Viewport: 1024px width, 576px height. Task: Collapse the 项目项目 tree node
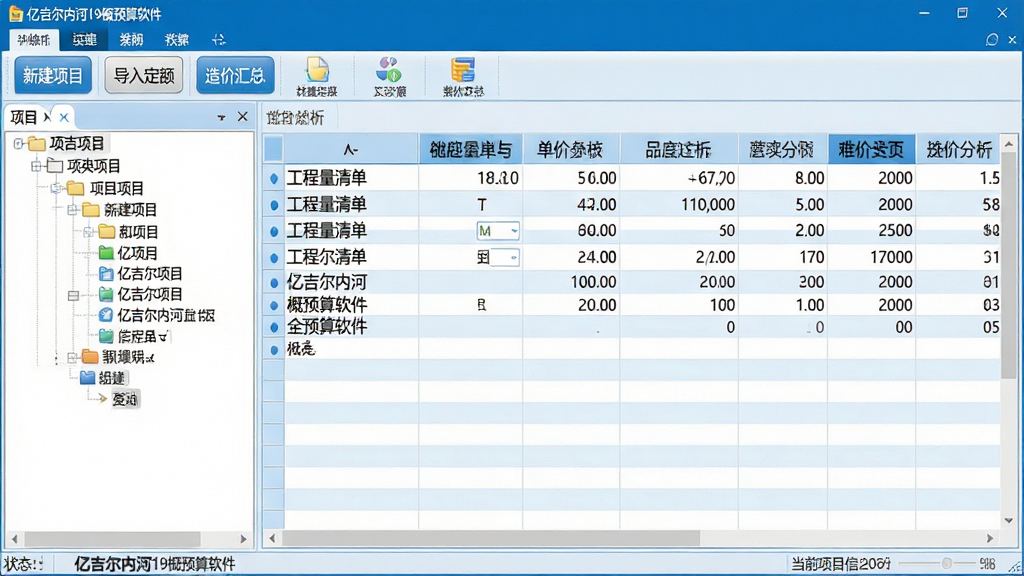(56, 188)
